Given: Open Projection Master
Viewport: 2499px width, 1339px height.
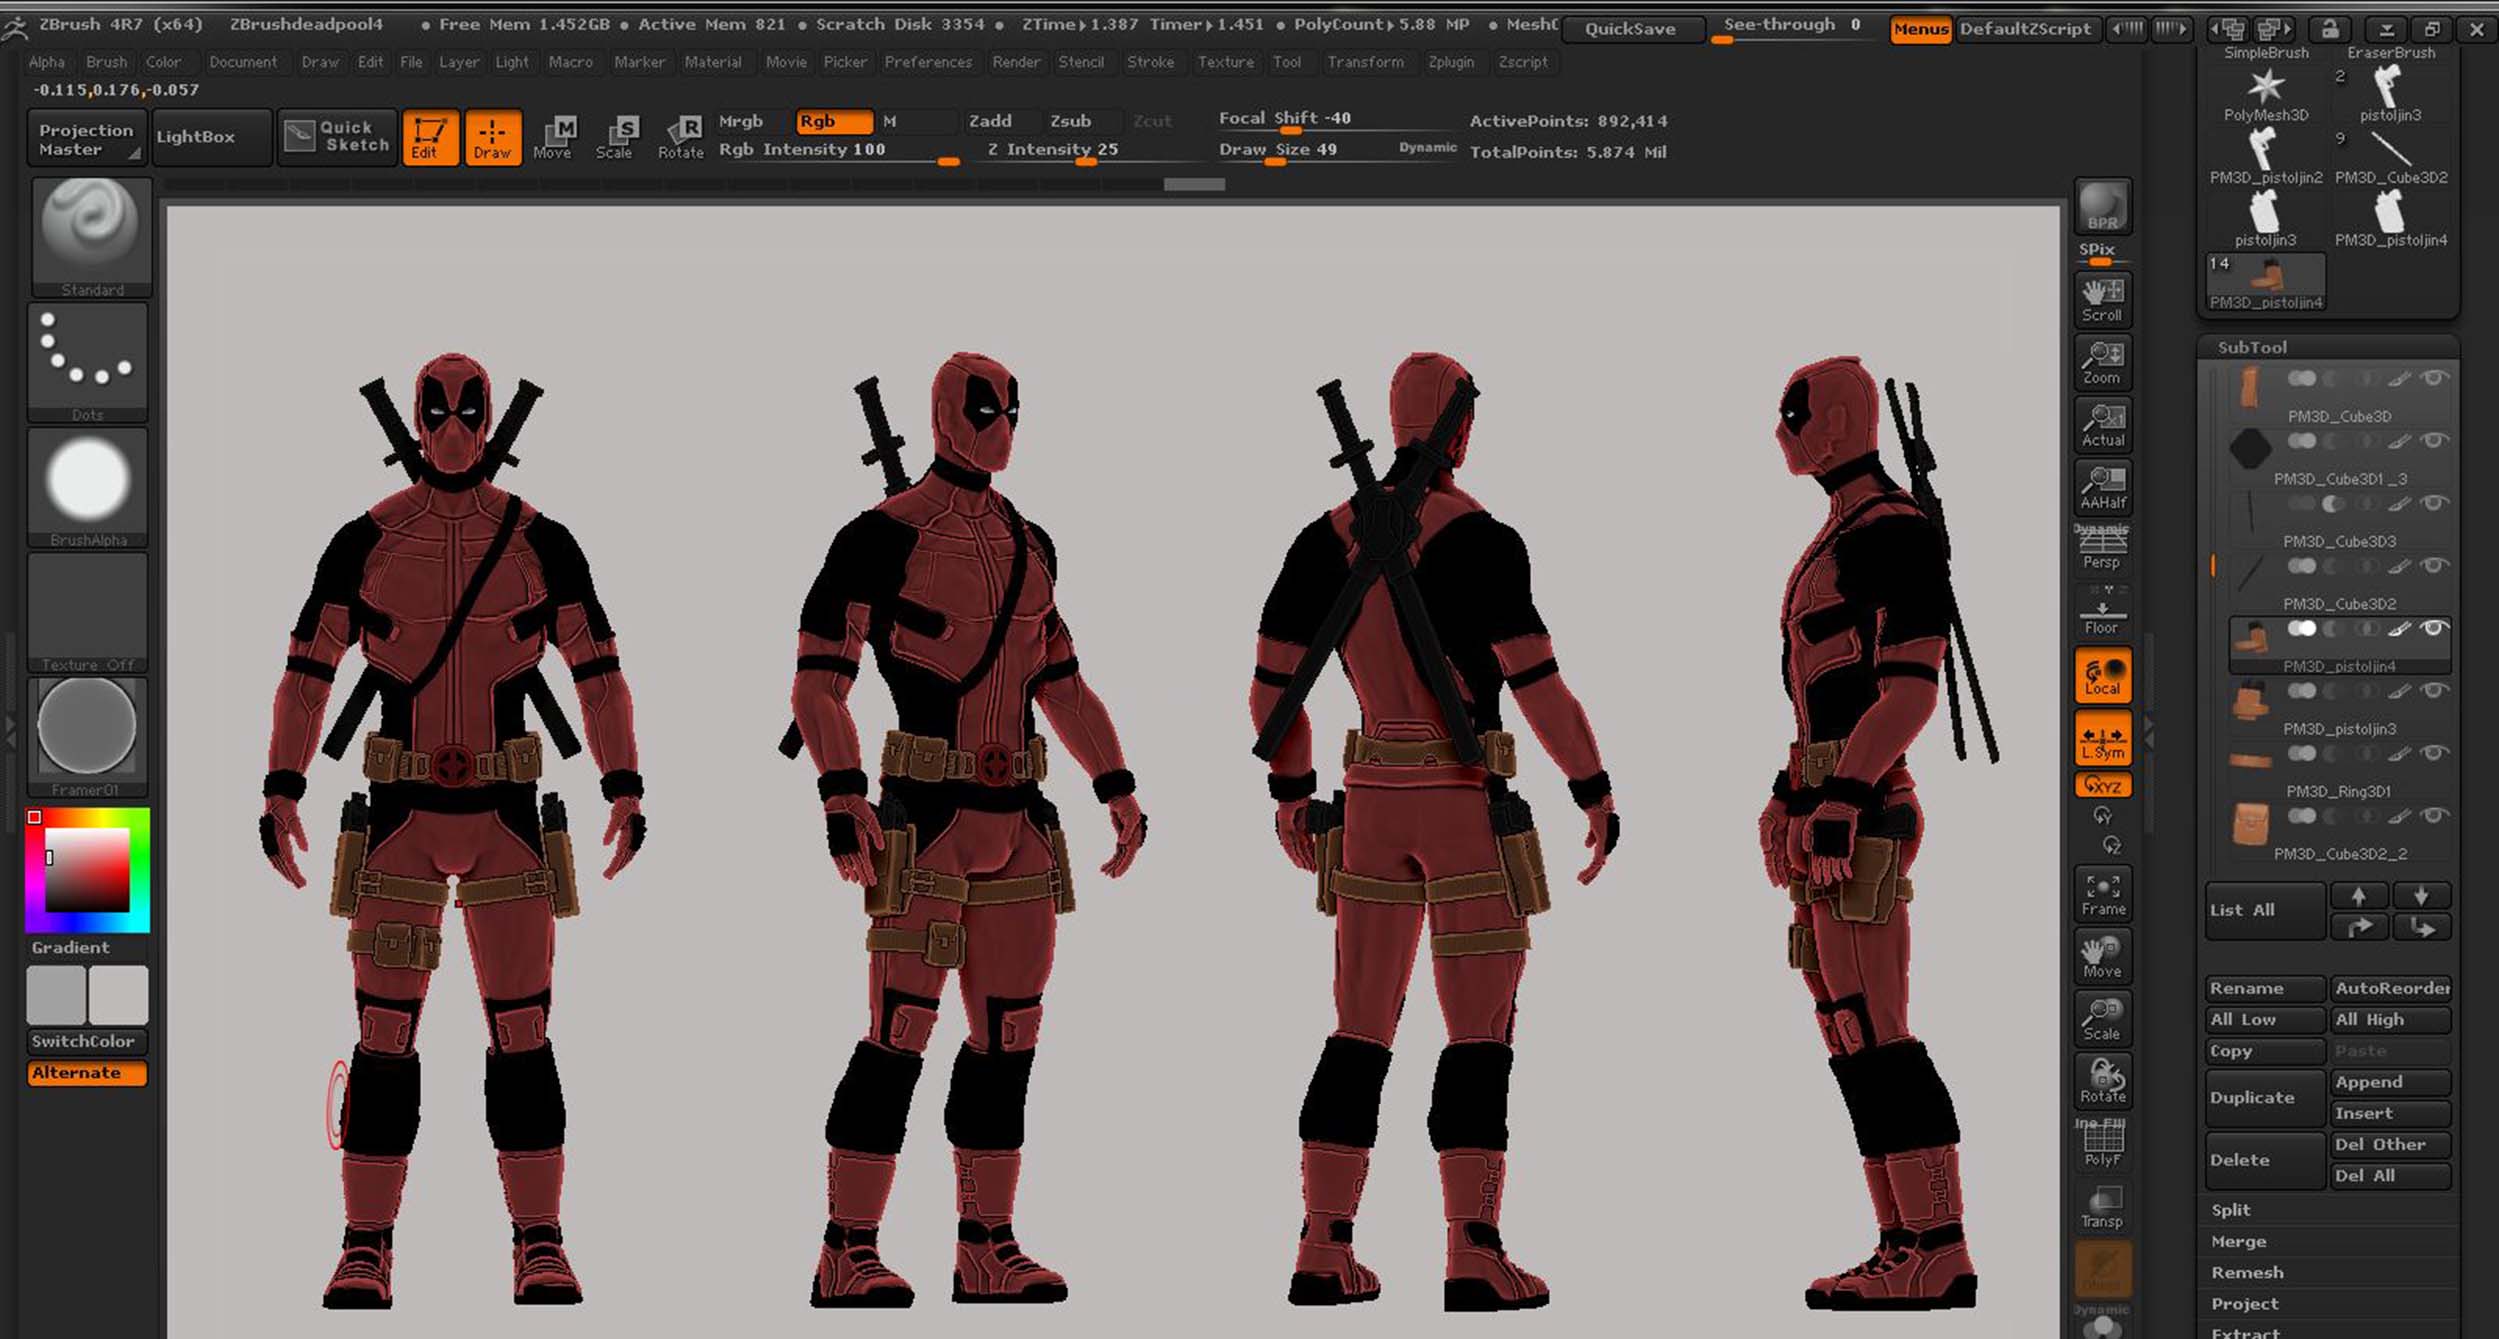Looking at the screenshot, I should click(x=86, y=137).
